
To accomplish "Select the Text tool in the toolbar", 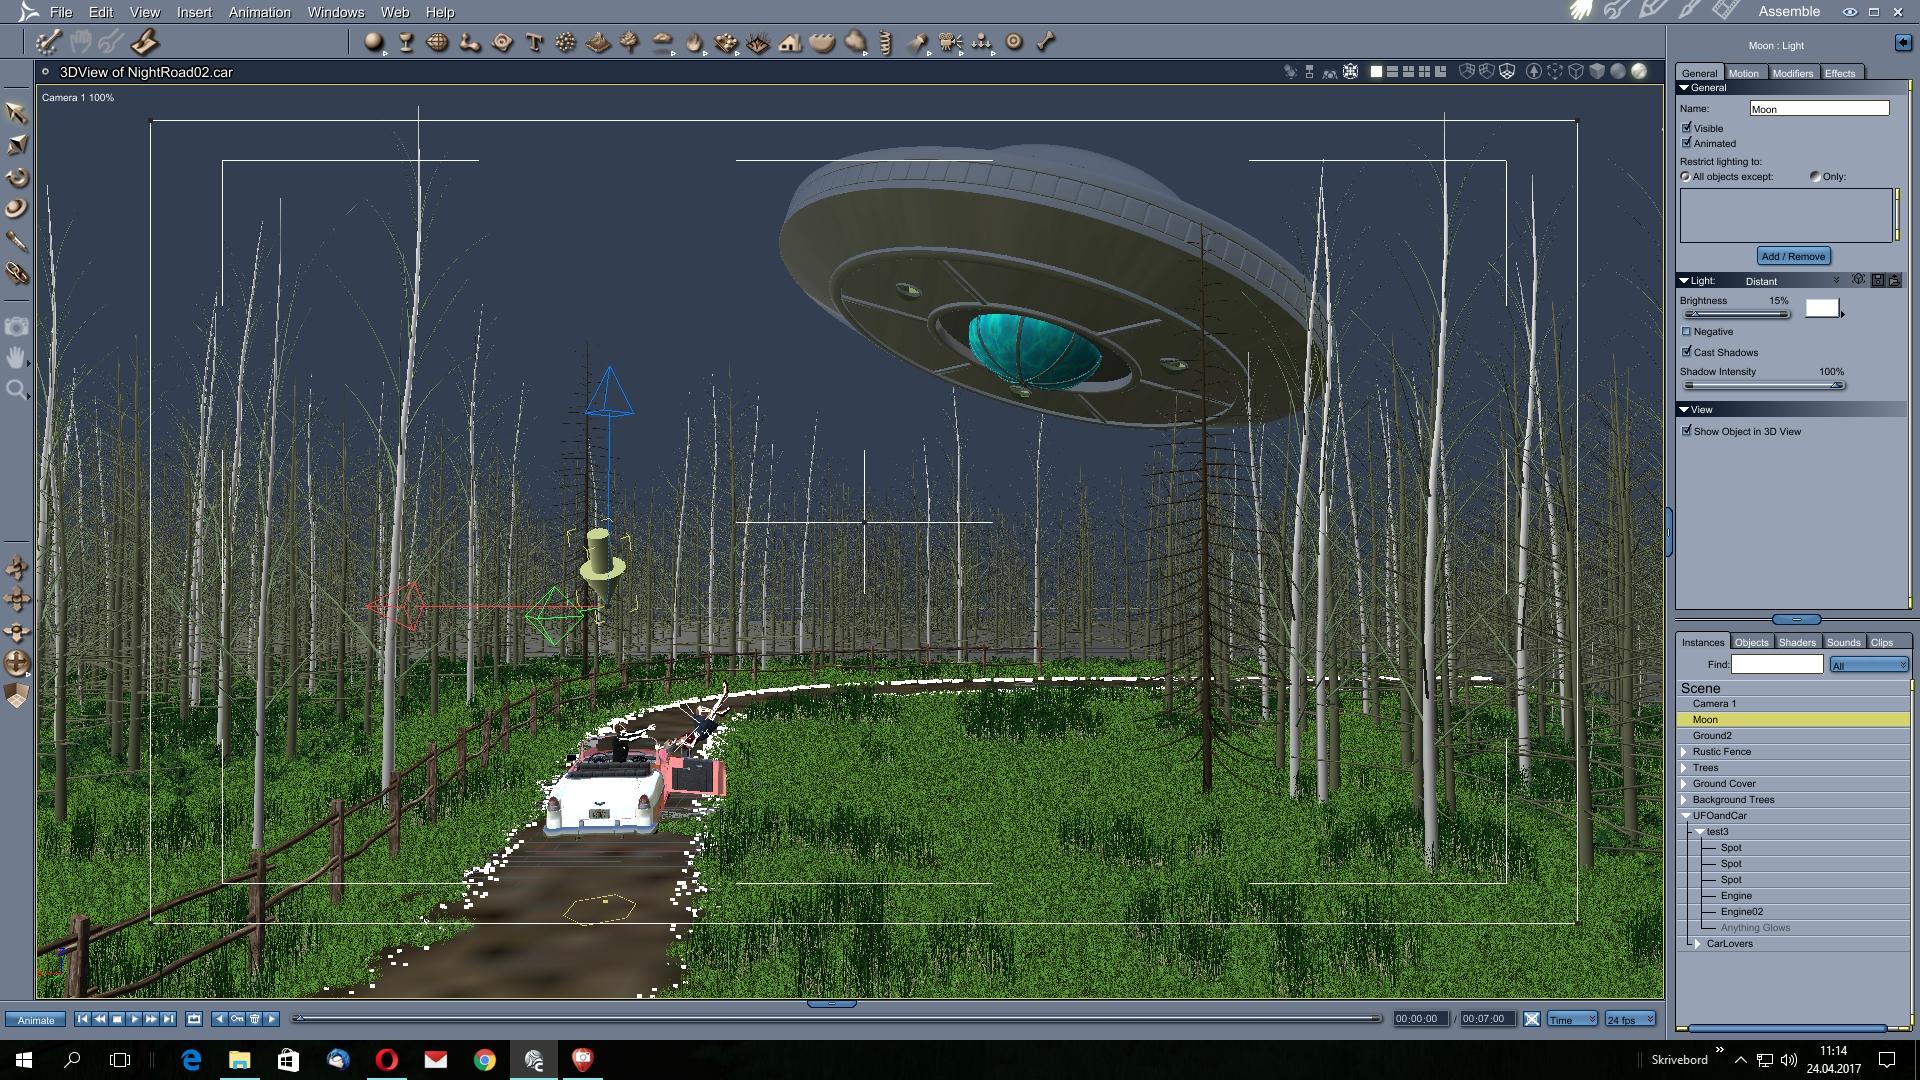I will coord(534,42).
